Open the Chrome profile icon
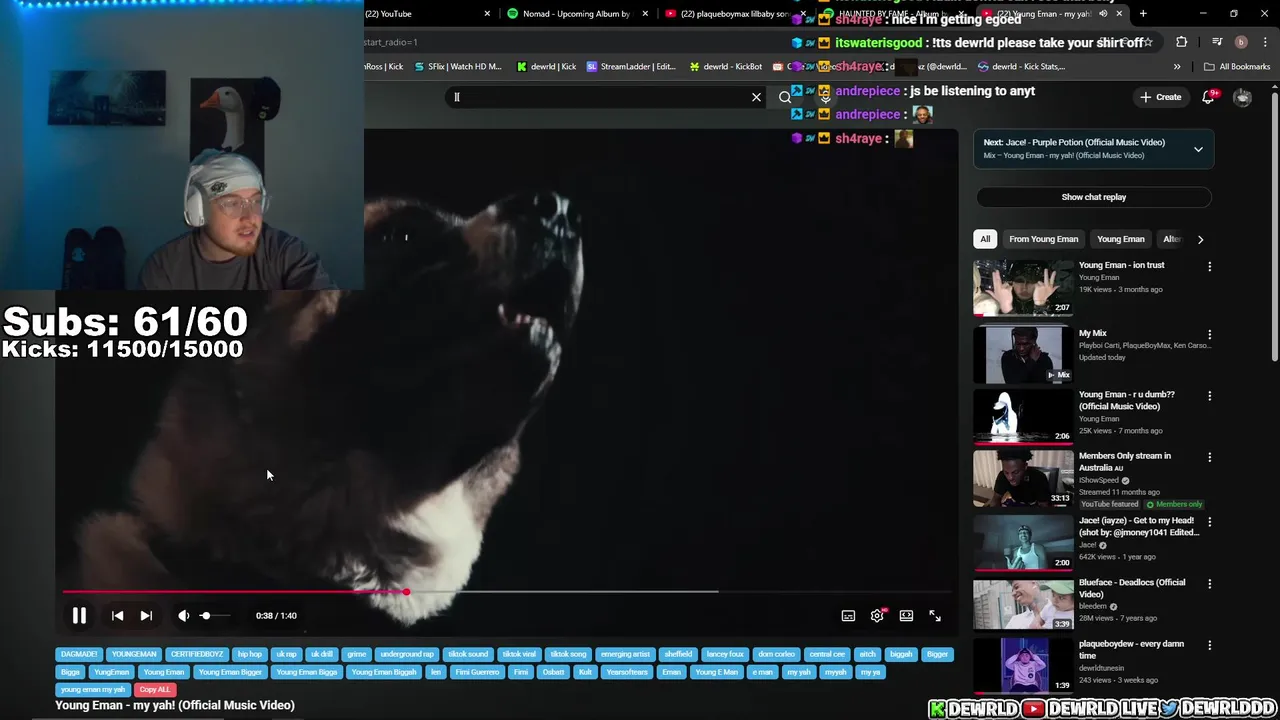The height and width of the screenshot is (720, 1280). (x=1241, y=42)
